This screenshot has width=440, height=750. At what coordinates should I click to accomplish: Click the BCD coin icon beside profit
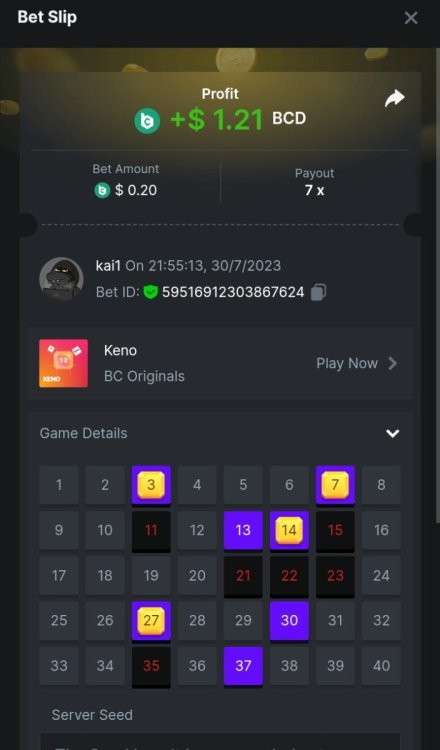pyautogui.click(x=147, y=121)
